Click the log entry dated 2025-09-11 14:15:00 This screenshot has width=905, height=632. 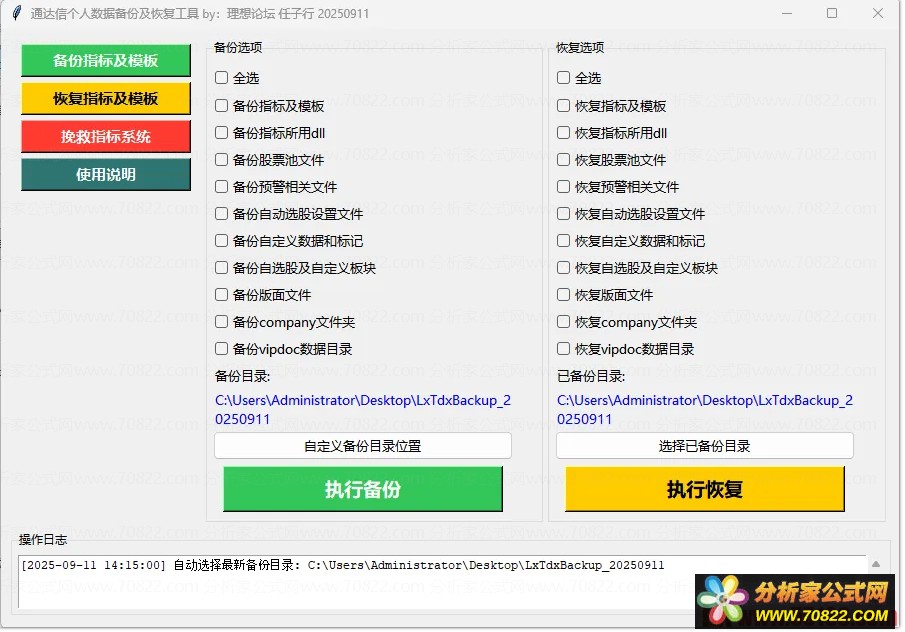(343, 565)
